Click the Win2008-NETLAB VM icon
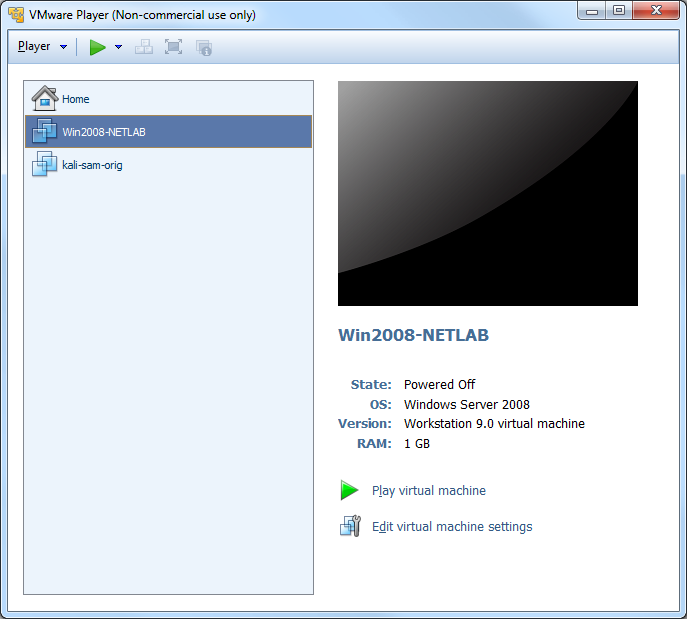Image resolution: width=687 pixels, height=619 pixels. click(x=44, y=131)
